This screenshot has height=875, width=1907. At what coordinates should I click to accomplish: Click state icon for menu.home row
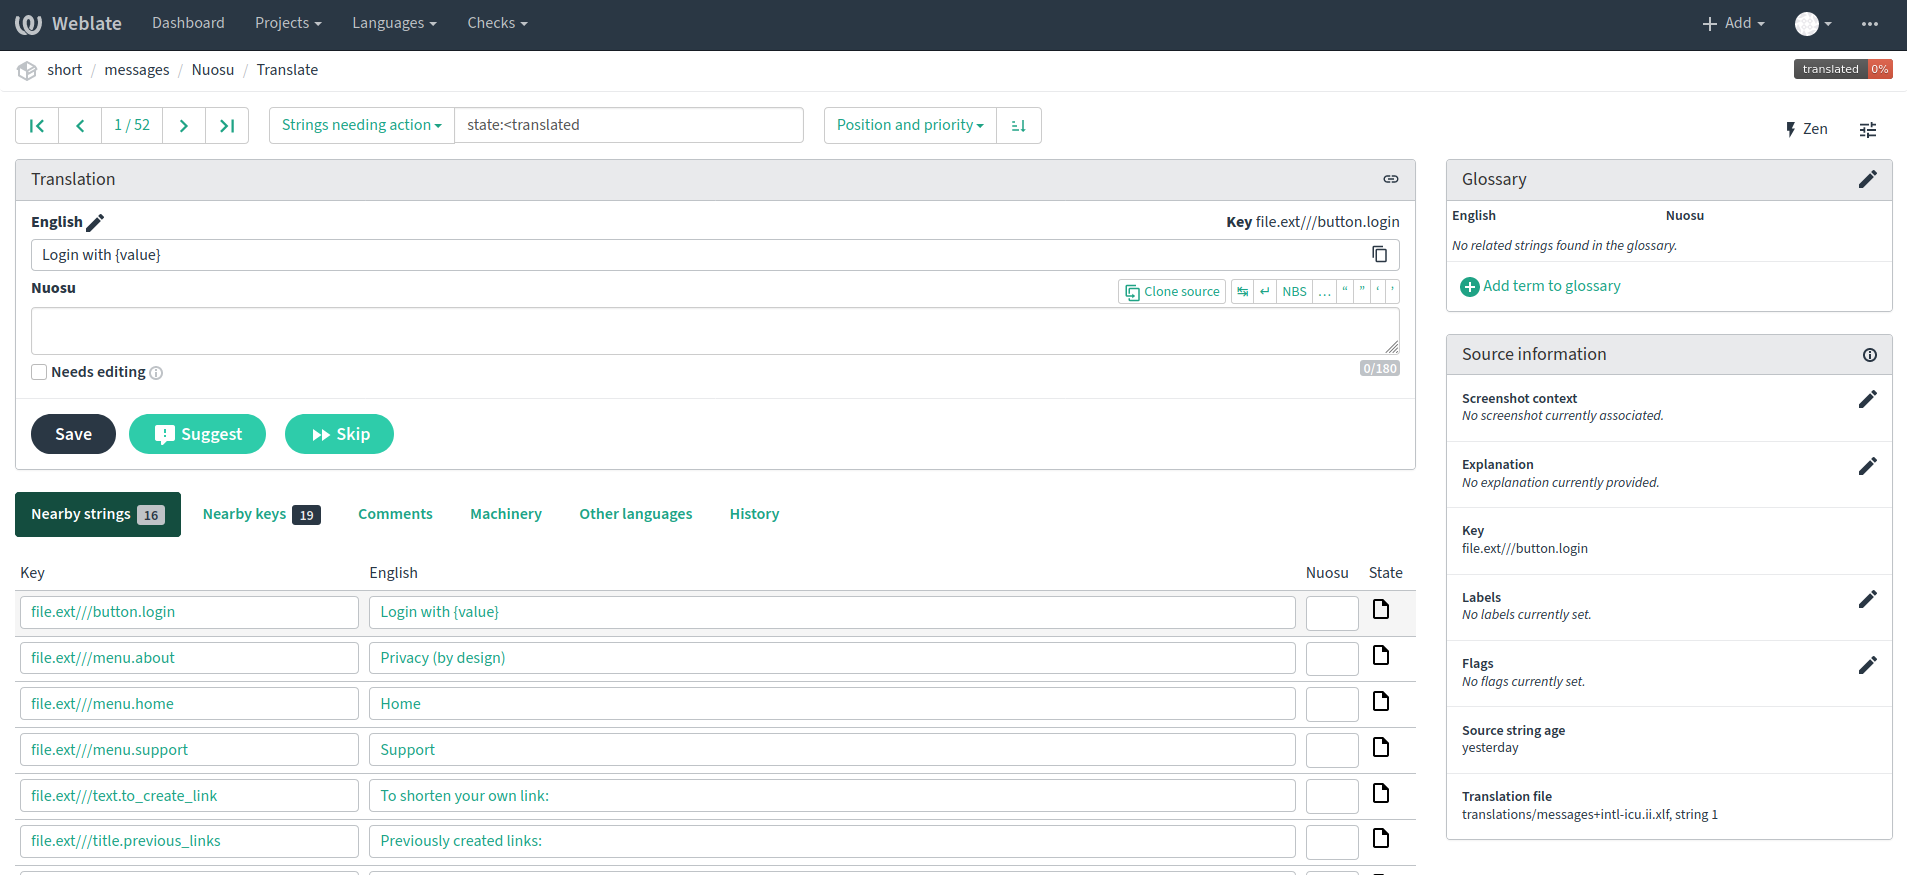click(1381, 701)
